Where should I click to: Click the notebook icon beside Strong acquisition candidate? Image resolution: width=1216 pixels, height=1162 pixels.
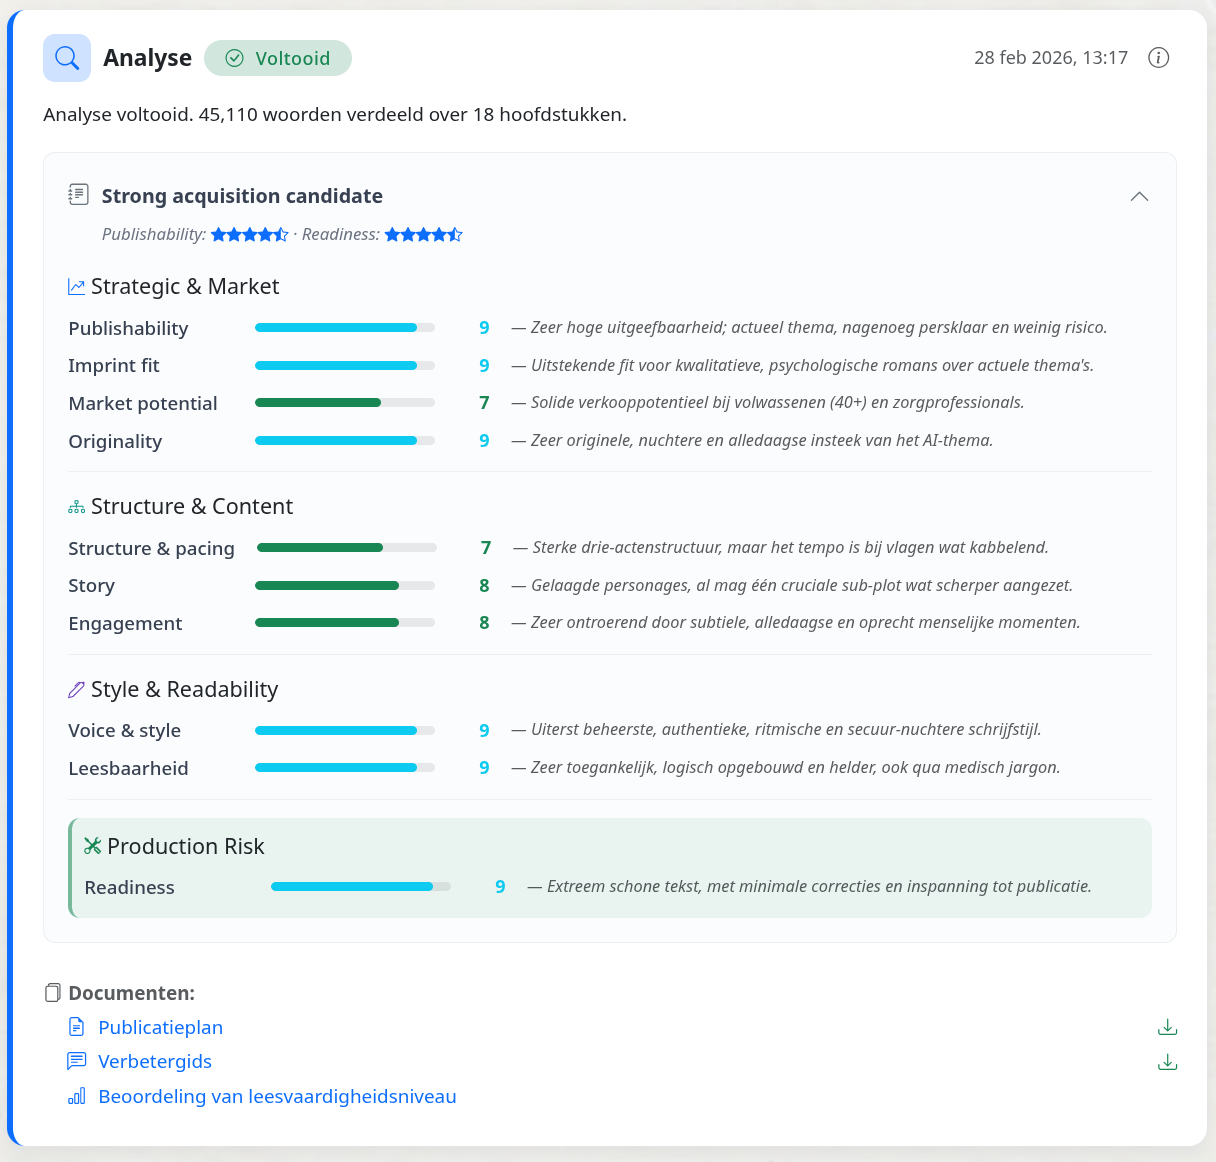coord(78,195)
